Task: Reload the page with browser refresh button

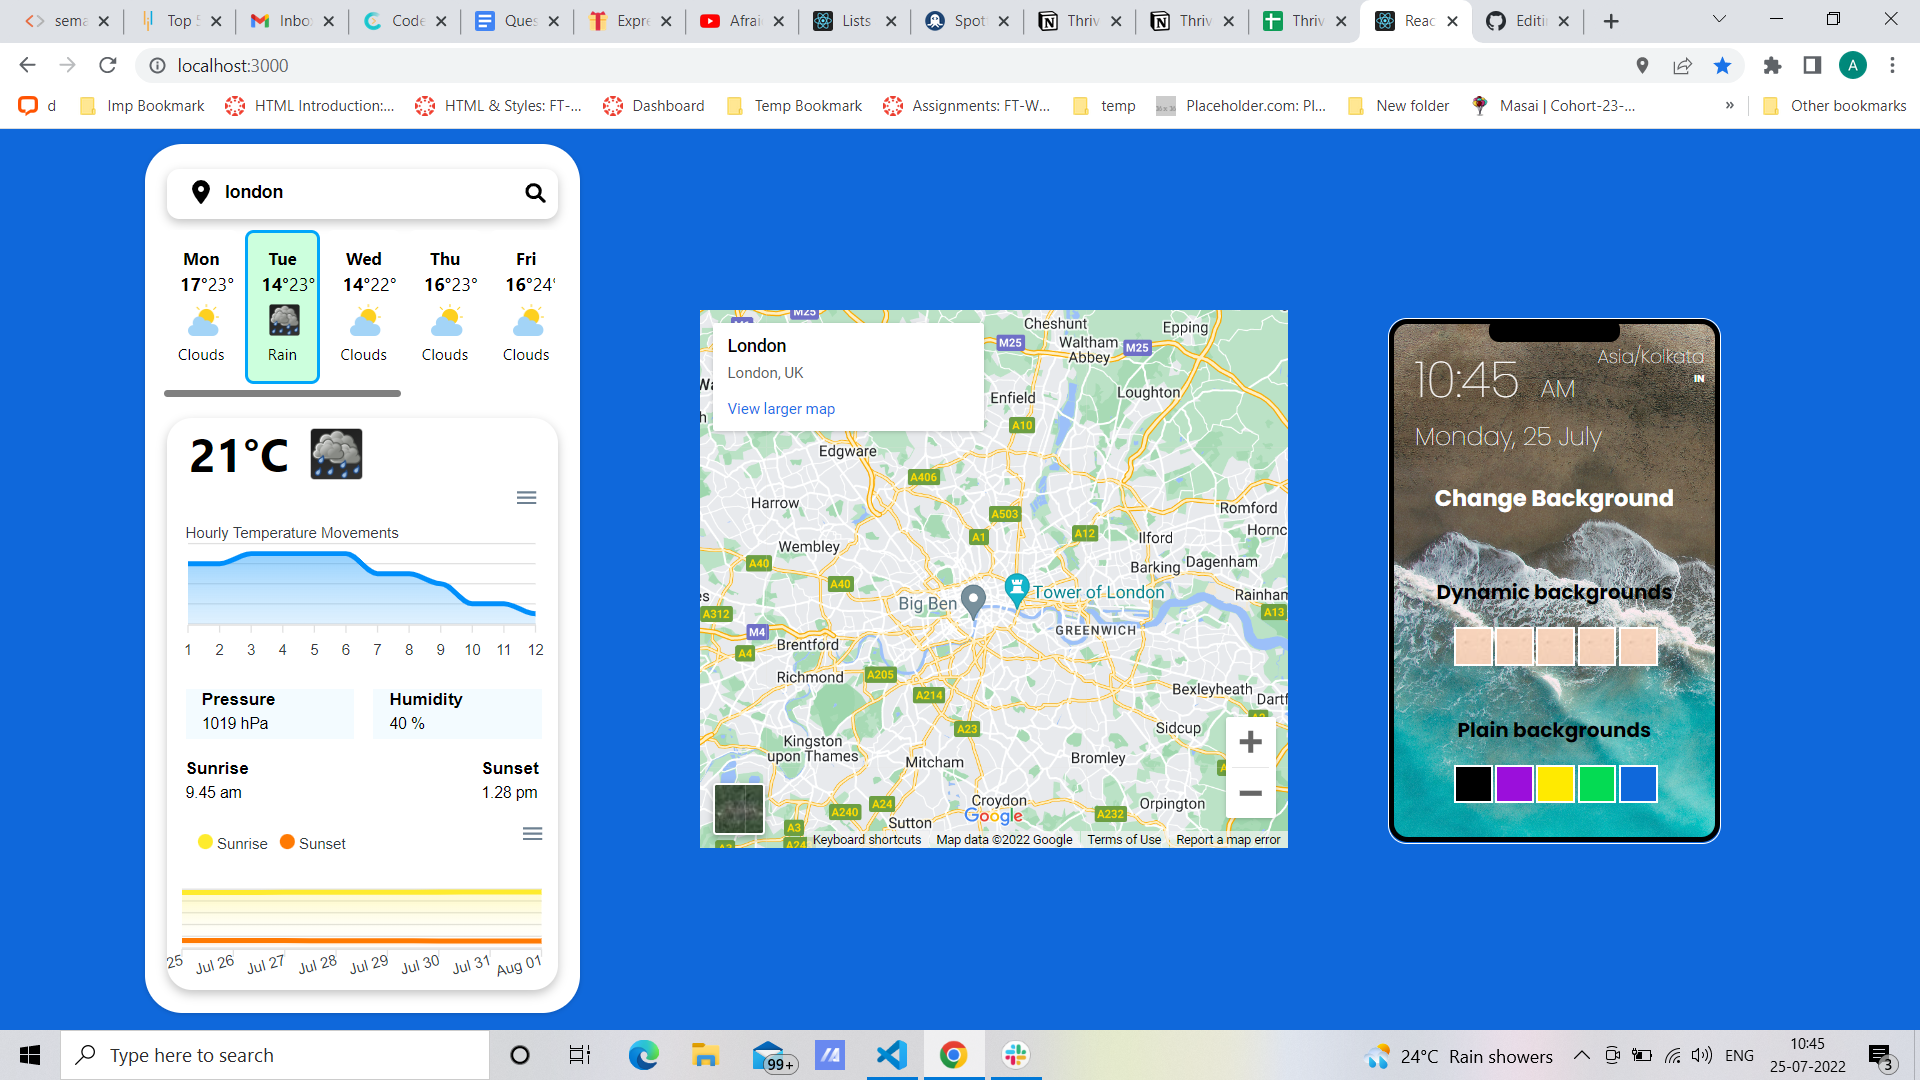Action: [108, 66]
